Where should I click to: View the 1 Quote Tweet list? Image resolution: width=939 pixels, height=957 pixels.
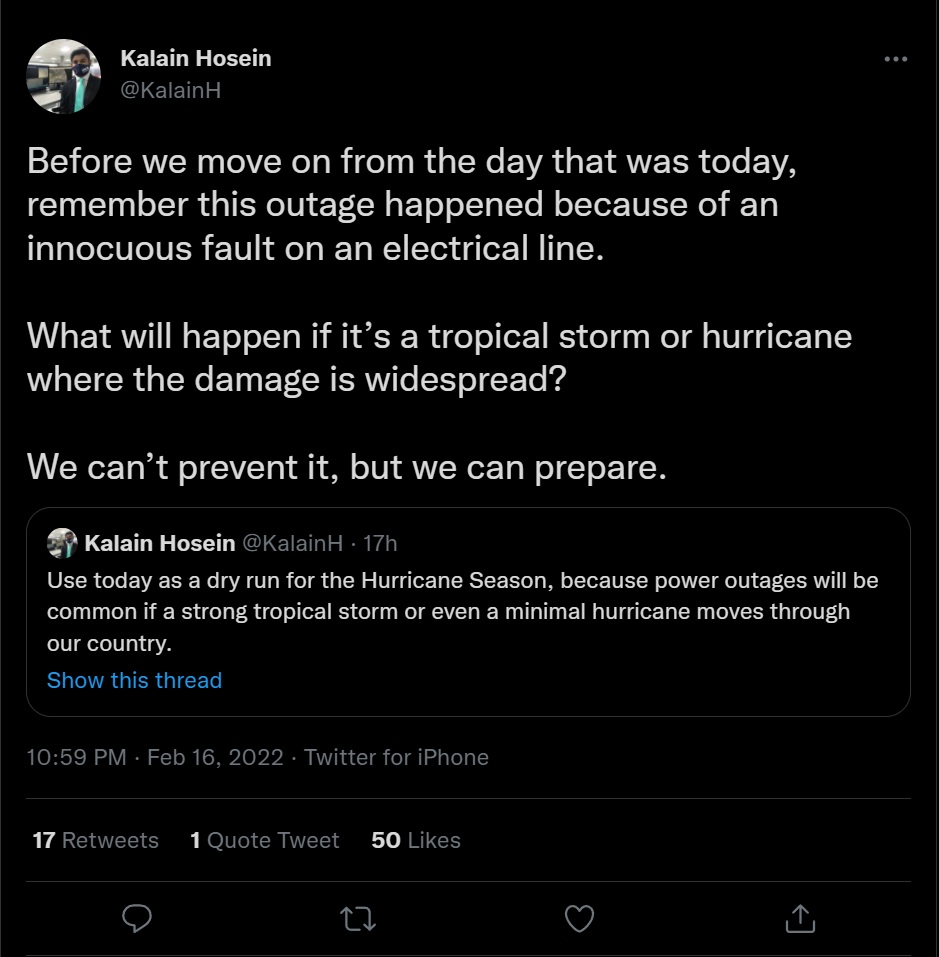click(264, 840)
